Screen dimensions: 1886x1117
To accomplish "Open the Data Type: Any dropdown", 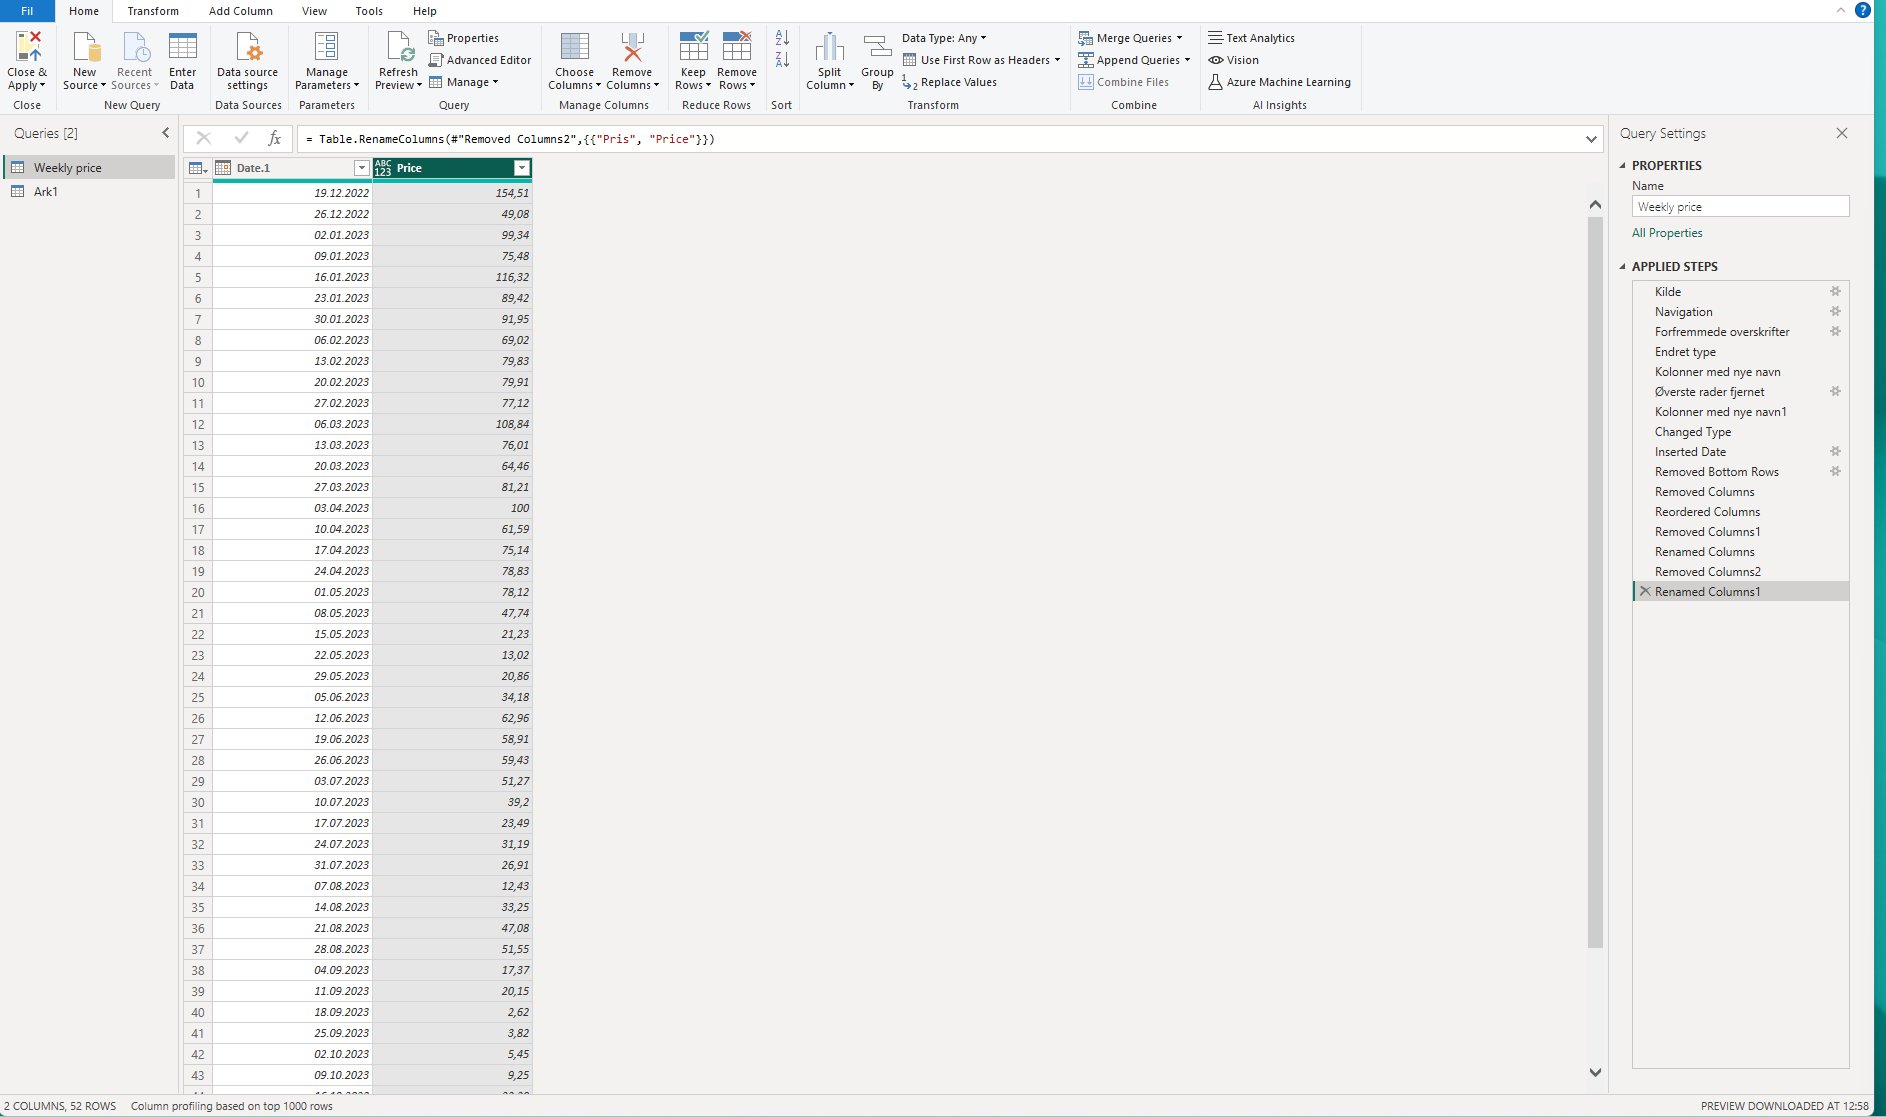I will [x=944, y=38].
